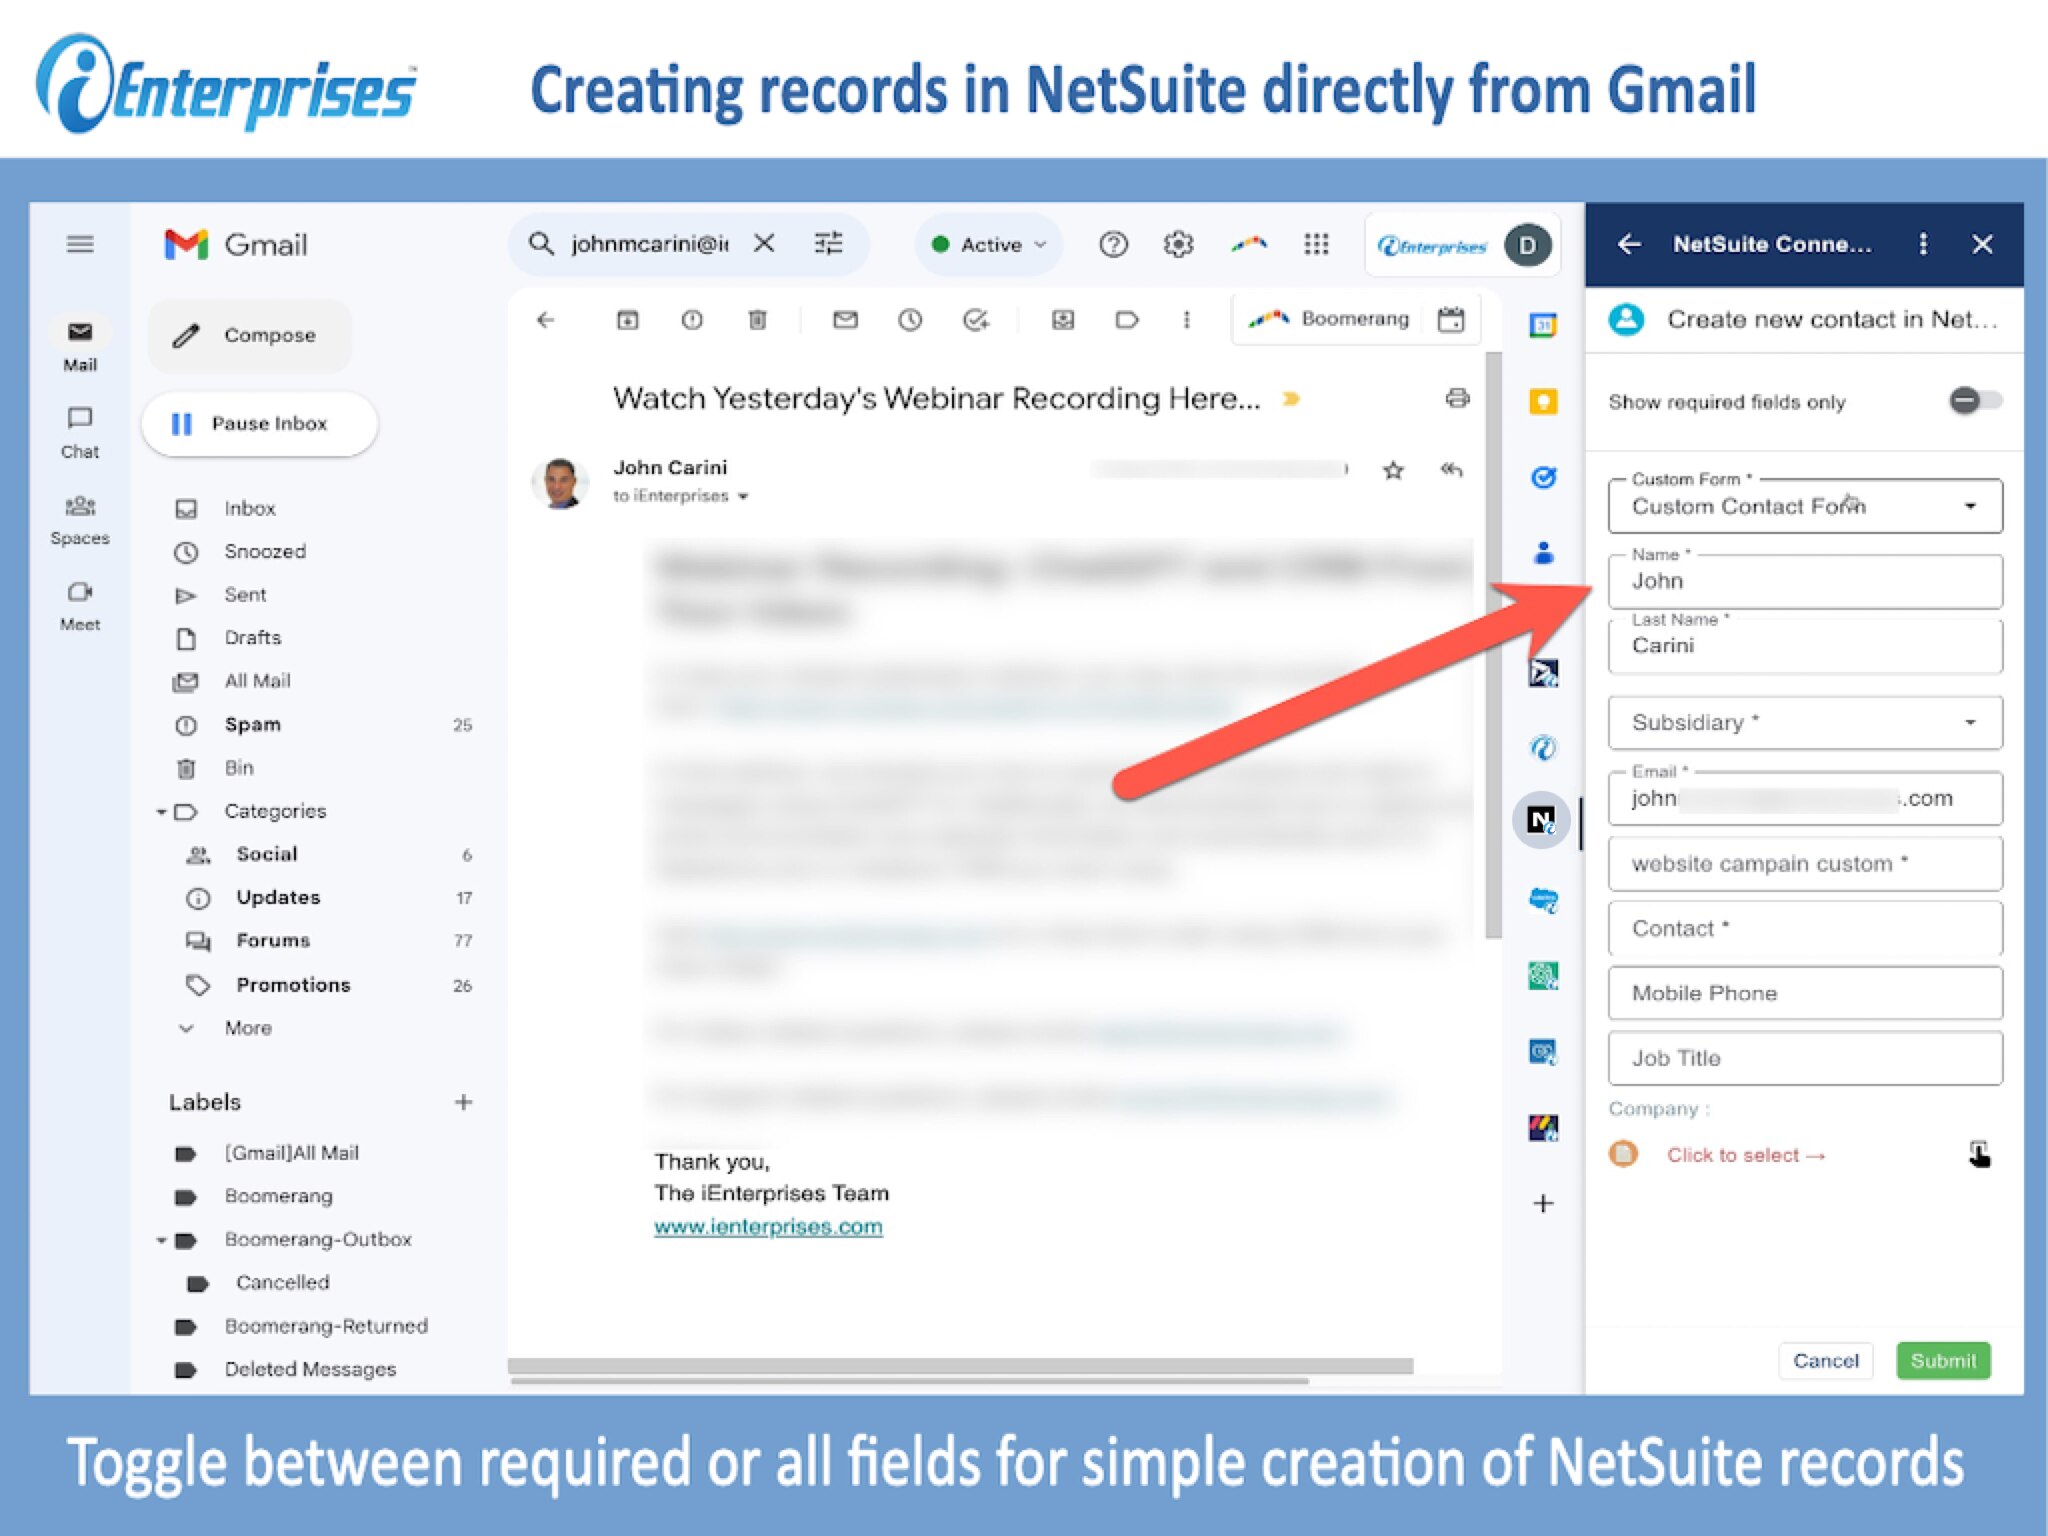
Task: Click the reply all arrow icon
Action: coord(1451,470)
